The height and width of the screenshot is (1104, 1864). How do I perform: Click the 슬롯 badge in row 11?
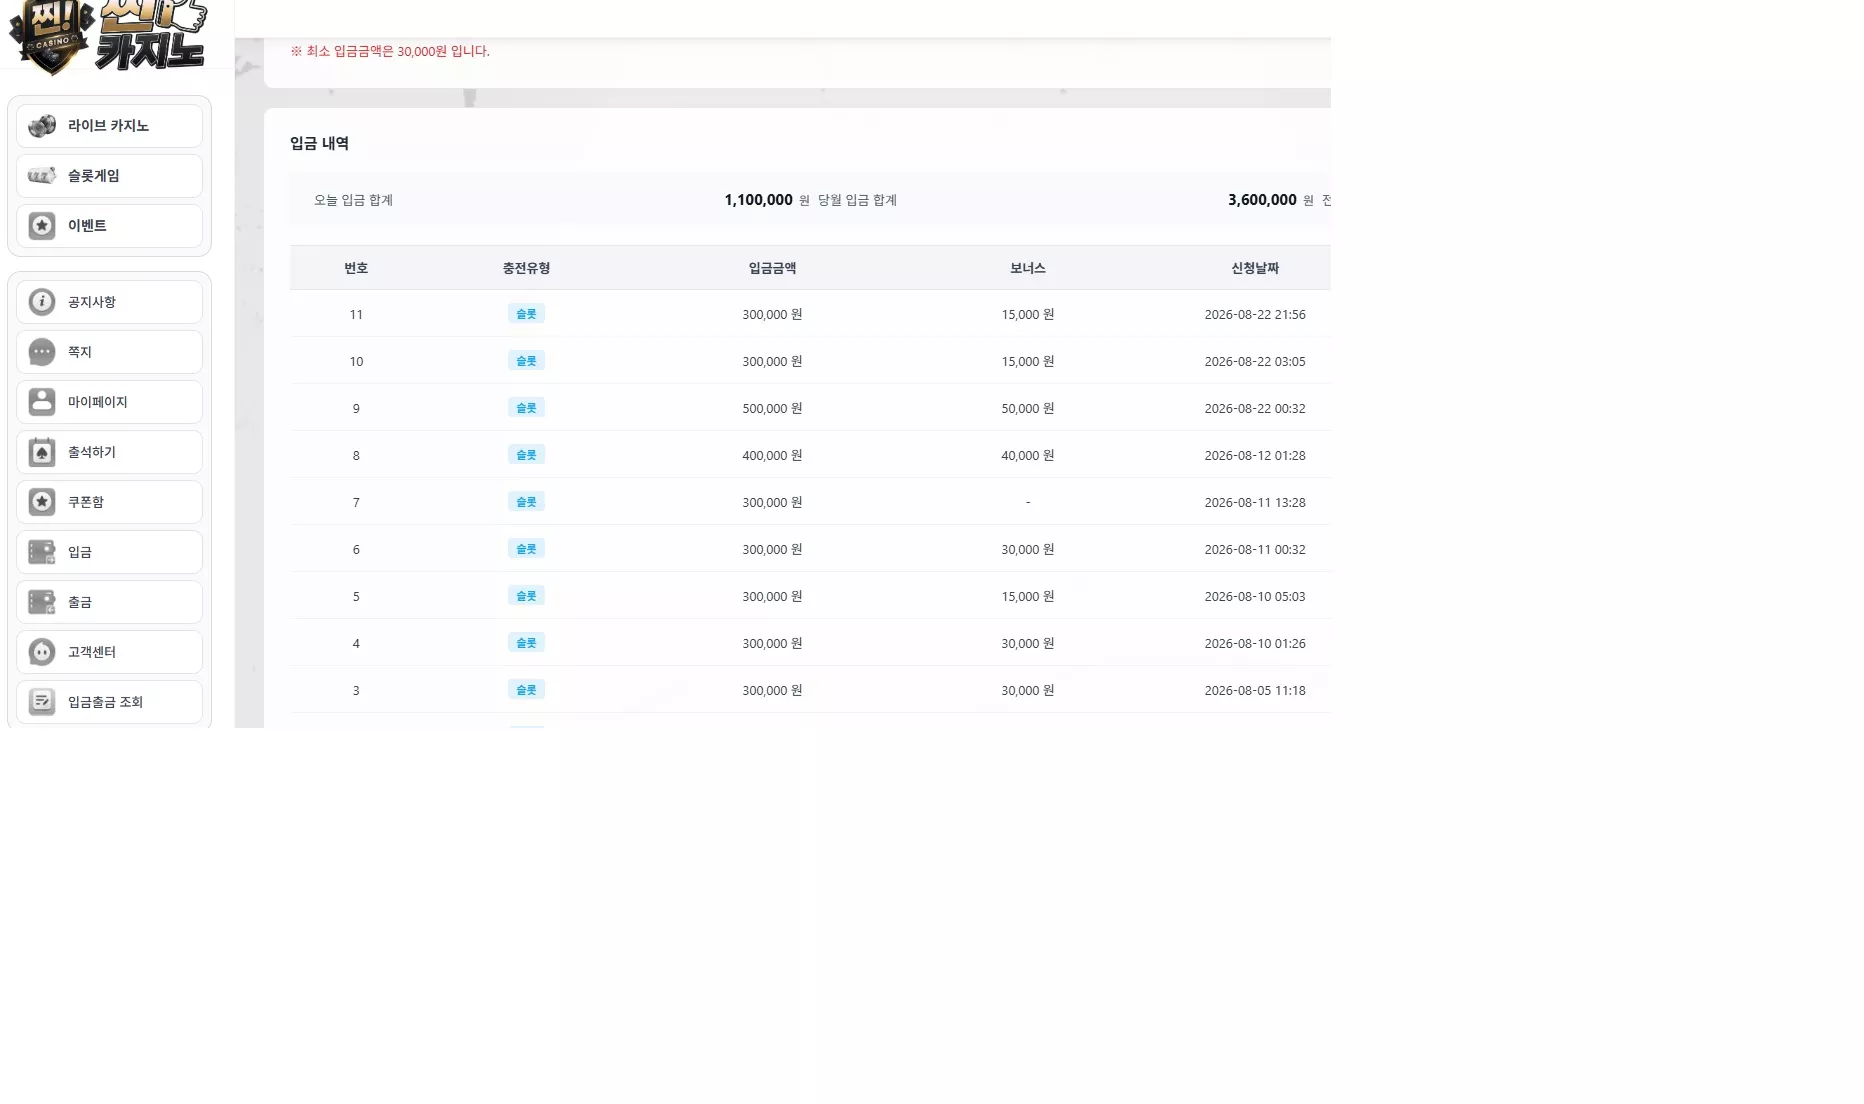coord(526,314)
